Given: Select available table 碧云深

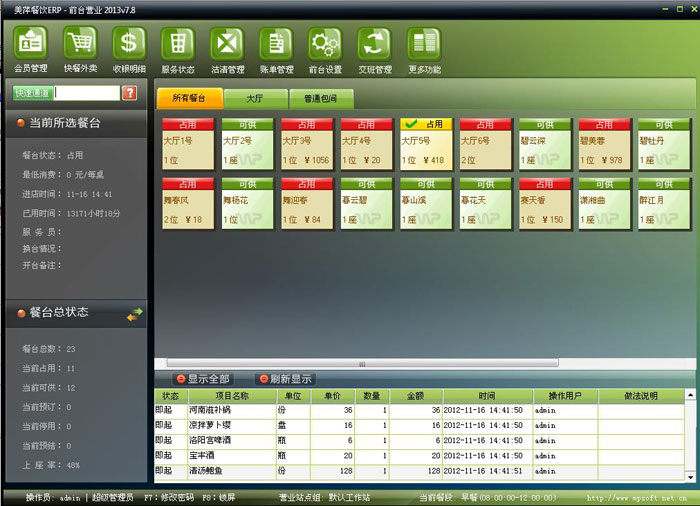Looking at the screenshot, I should [x=544, y=143].
